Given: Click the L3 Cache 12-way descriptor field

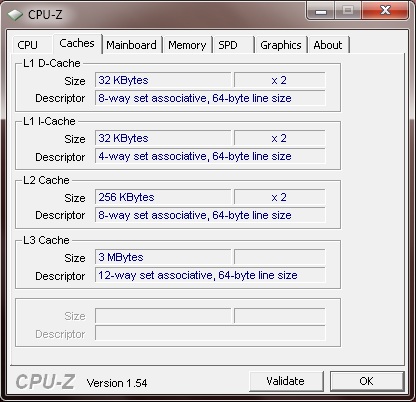Looking at the screenshot, I should pos(210,275).
